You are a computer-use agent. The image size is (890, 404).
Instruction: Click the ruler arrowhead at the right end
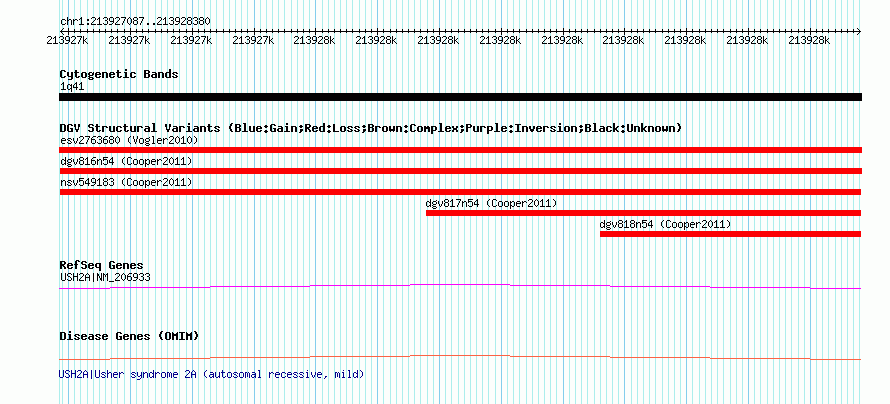[x=858, y=31]
